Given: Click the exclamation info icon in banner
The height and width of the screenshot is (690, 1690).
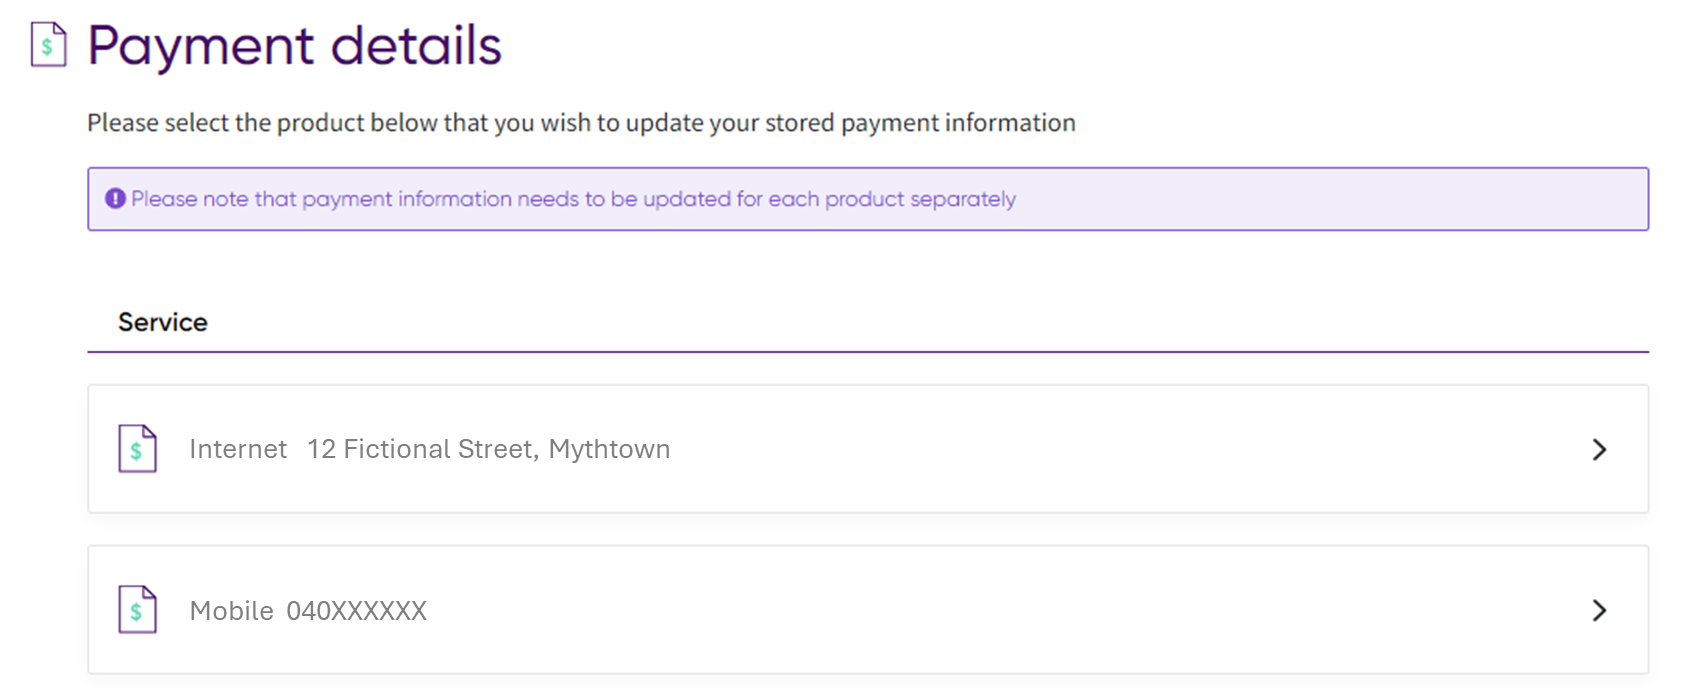Looking at the screenshot, I should click(115, 199).
